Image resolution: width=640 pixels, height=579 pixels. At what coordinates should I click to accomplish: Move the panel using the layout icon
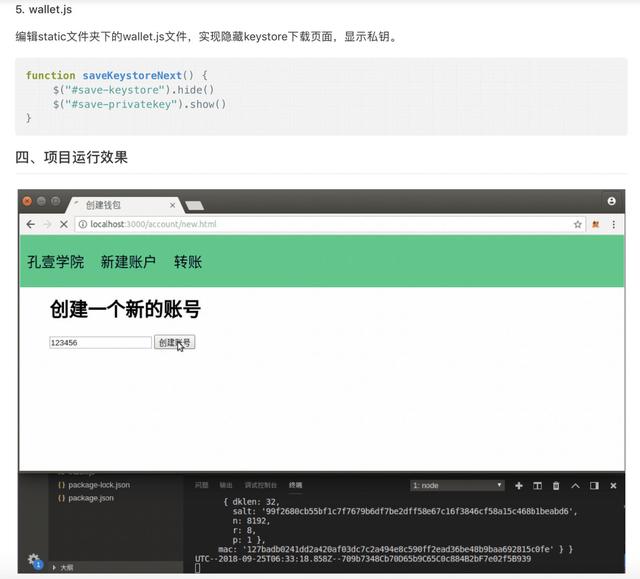click(594, 486)
